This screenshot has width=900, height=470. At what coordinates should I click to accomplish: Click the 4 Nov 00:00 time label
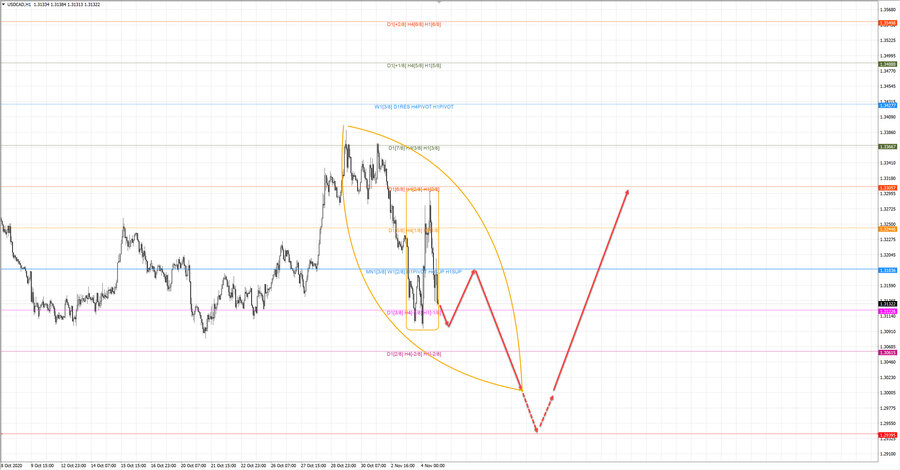coord(433,465)
